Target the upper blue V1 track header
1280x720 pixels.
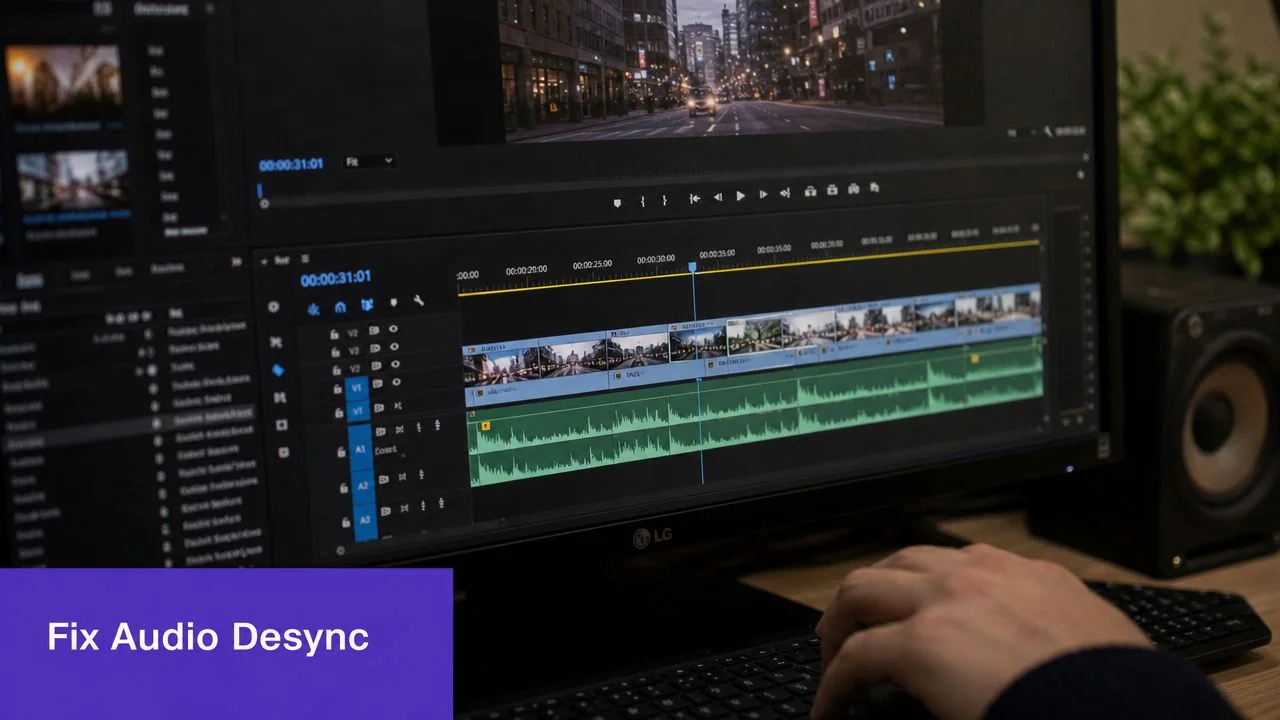coord(356,389)
